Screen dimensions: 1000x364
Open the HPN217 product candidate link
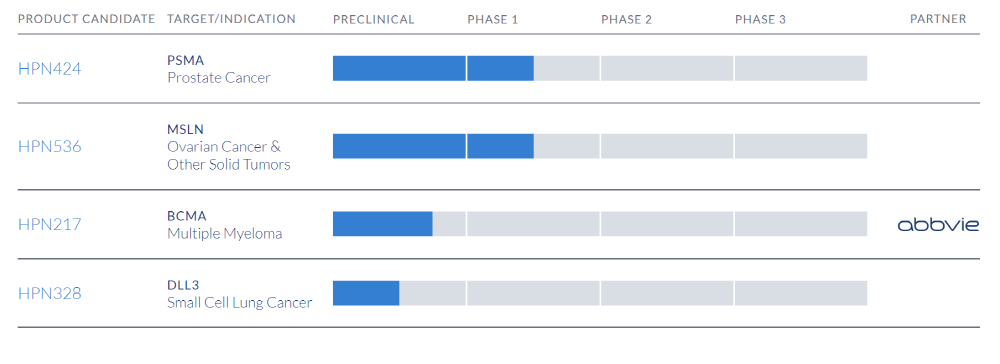[50, 224]
